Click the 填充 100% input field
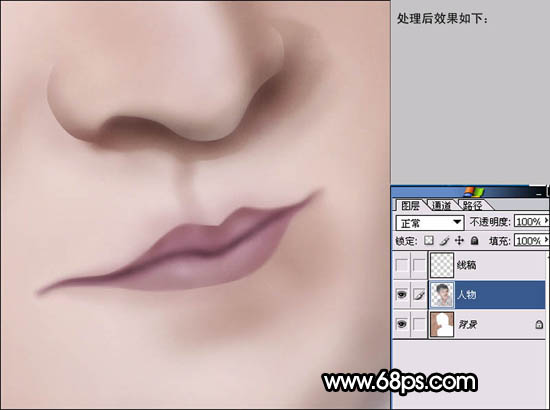Viewport: 550px width, 410px height. click(529, 241)
